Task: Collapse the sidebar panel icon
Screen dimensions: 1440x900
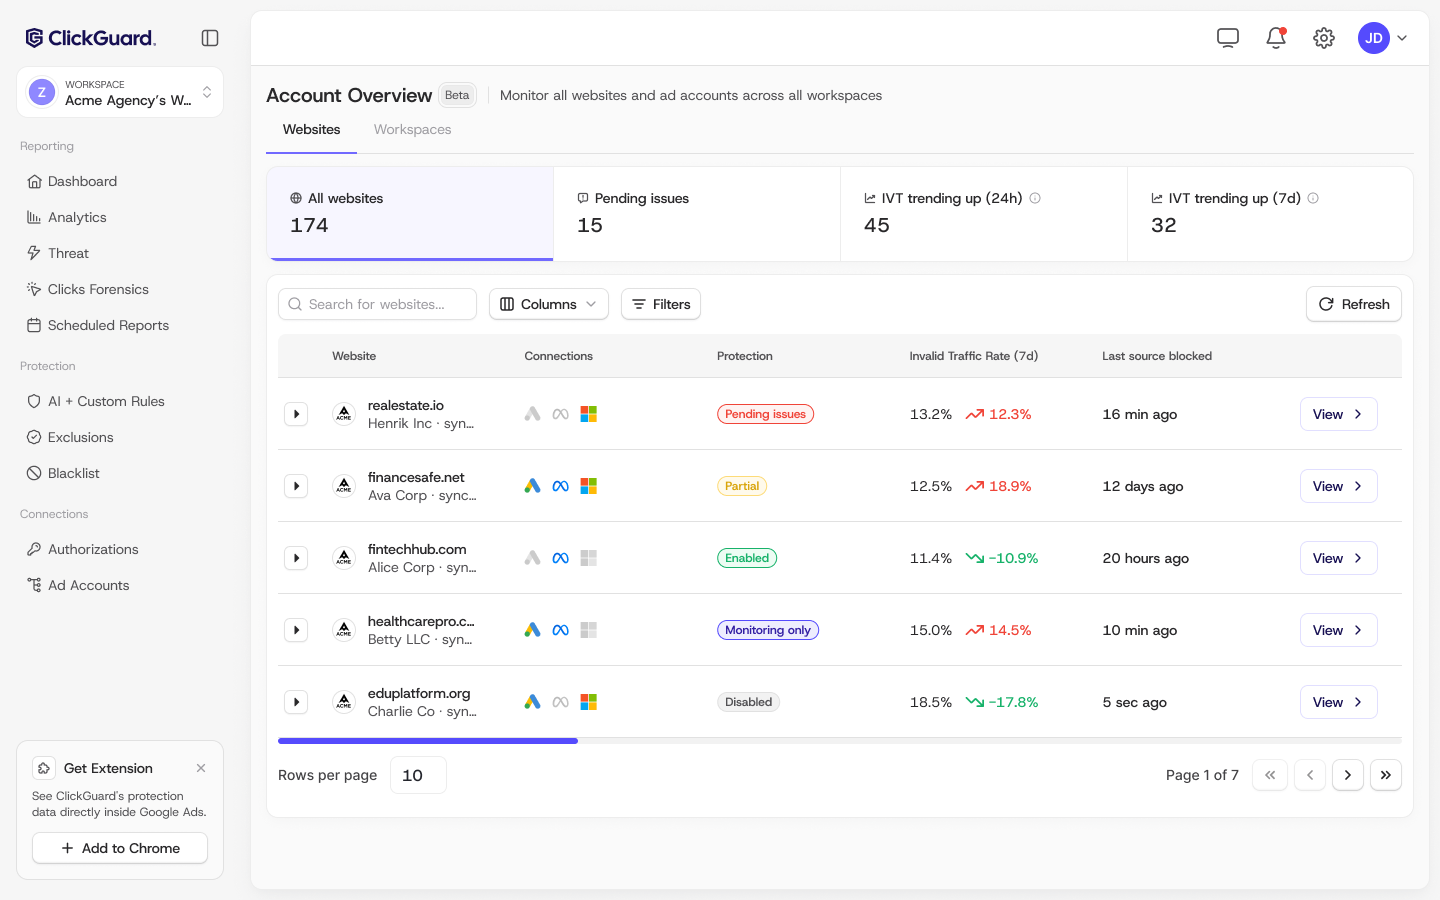Action: [210, 38]
